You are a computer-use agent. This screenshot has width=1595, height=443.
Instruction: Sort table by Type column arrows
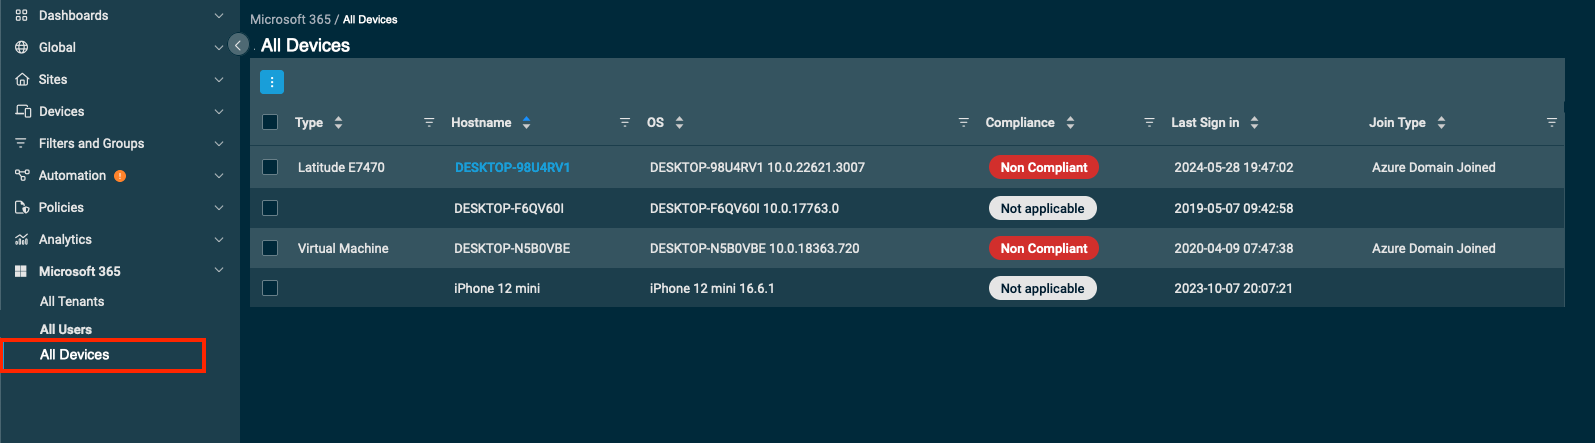338,123
